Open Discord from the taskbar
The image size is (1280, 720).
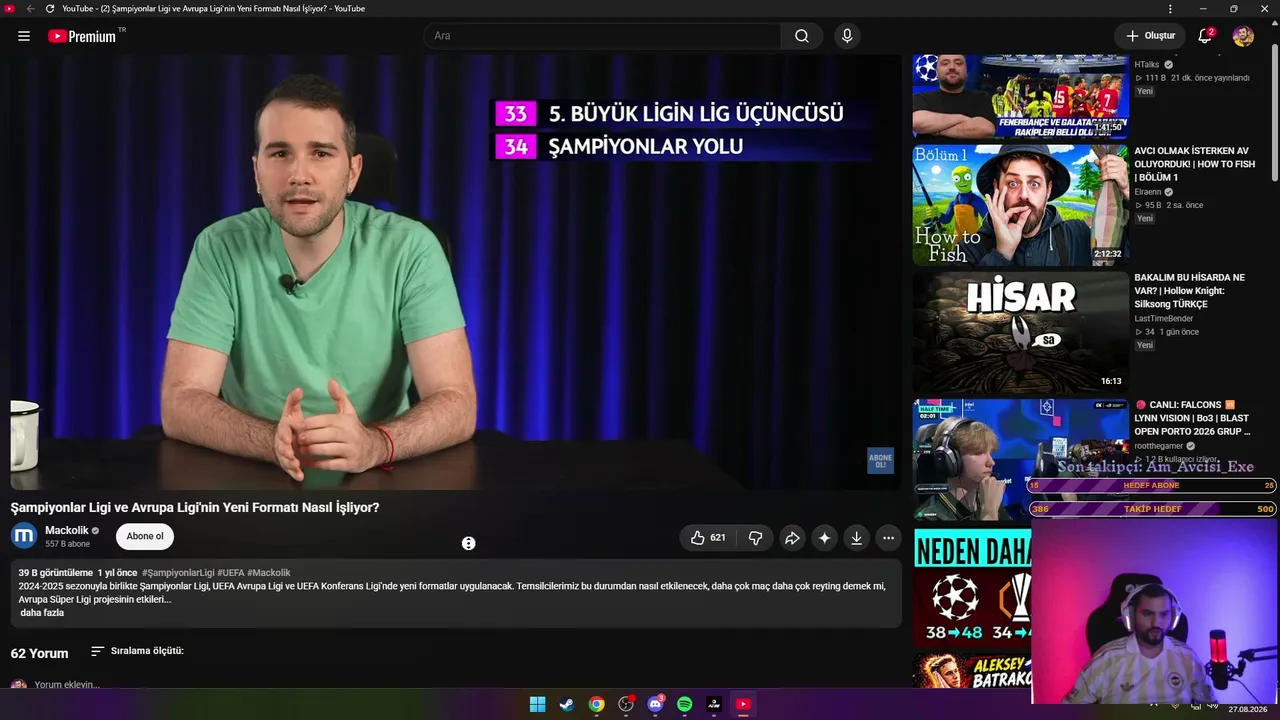pos(655,704)
